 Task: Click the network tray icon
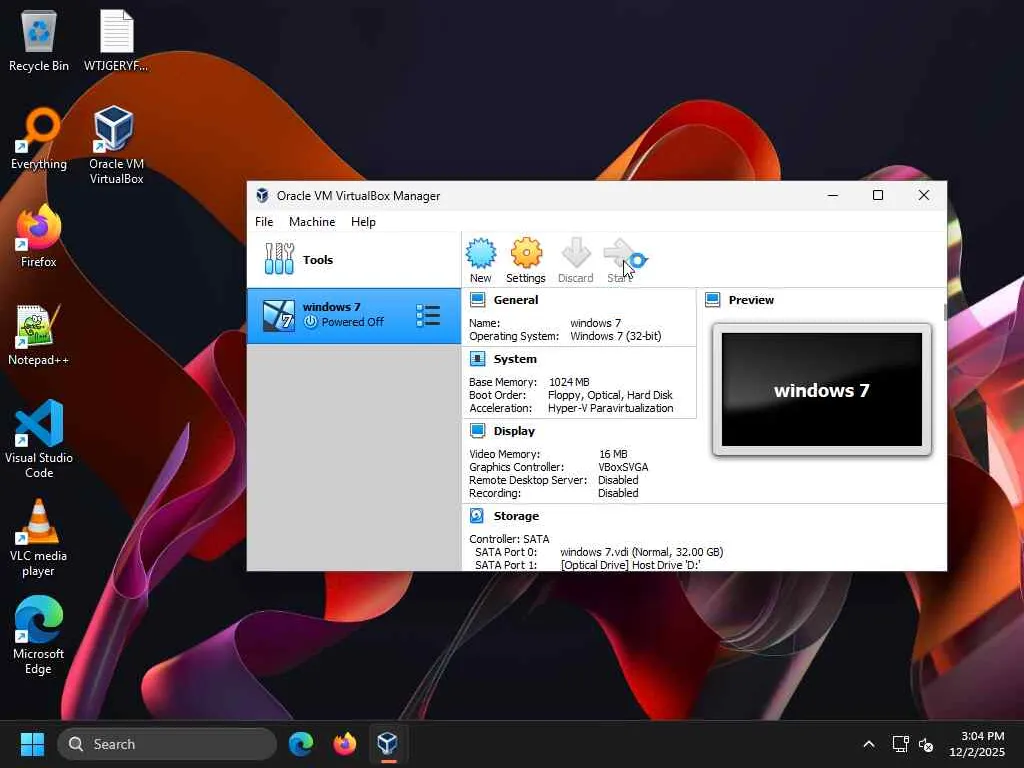901,744
